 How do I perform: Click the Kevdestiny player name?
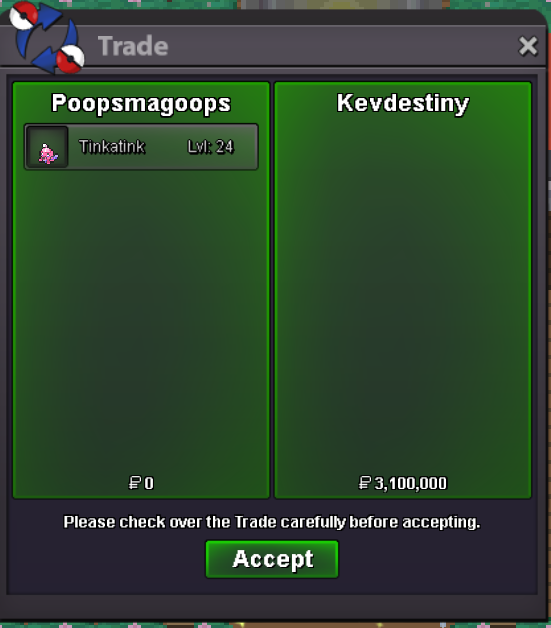click(403, 103)
